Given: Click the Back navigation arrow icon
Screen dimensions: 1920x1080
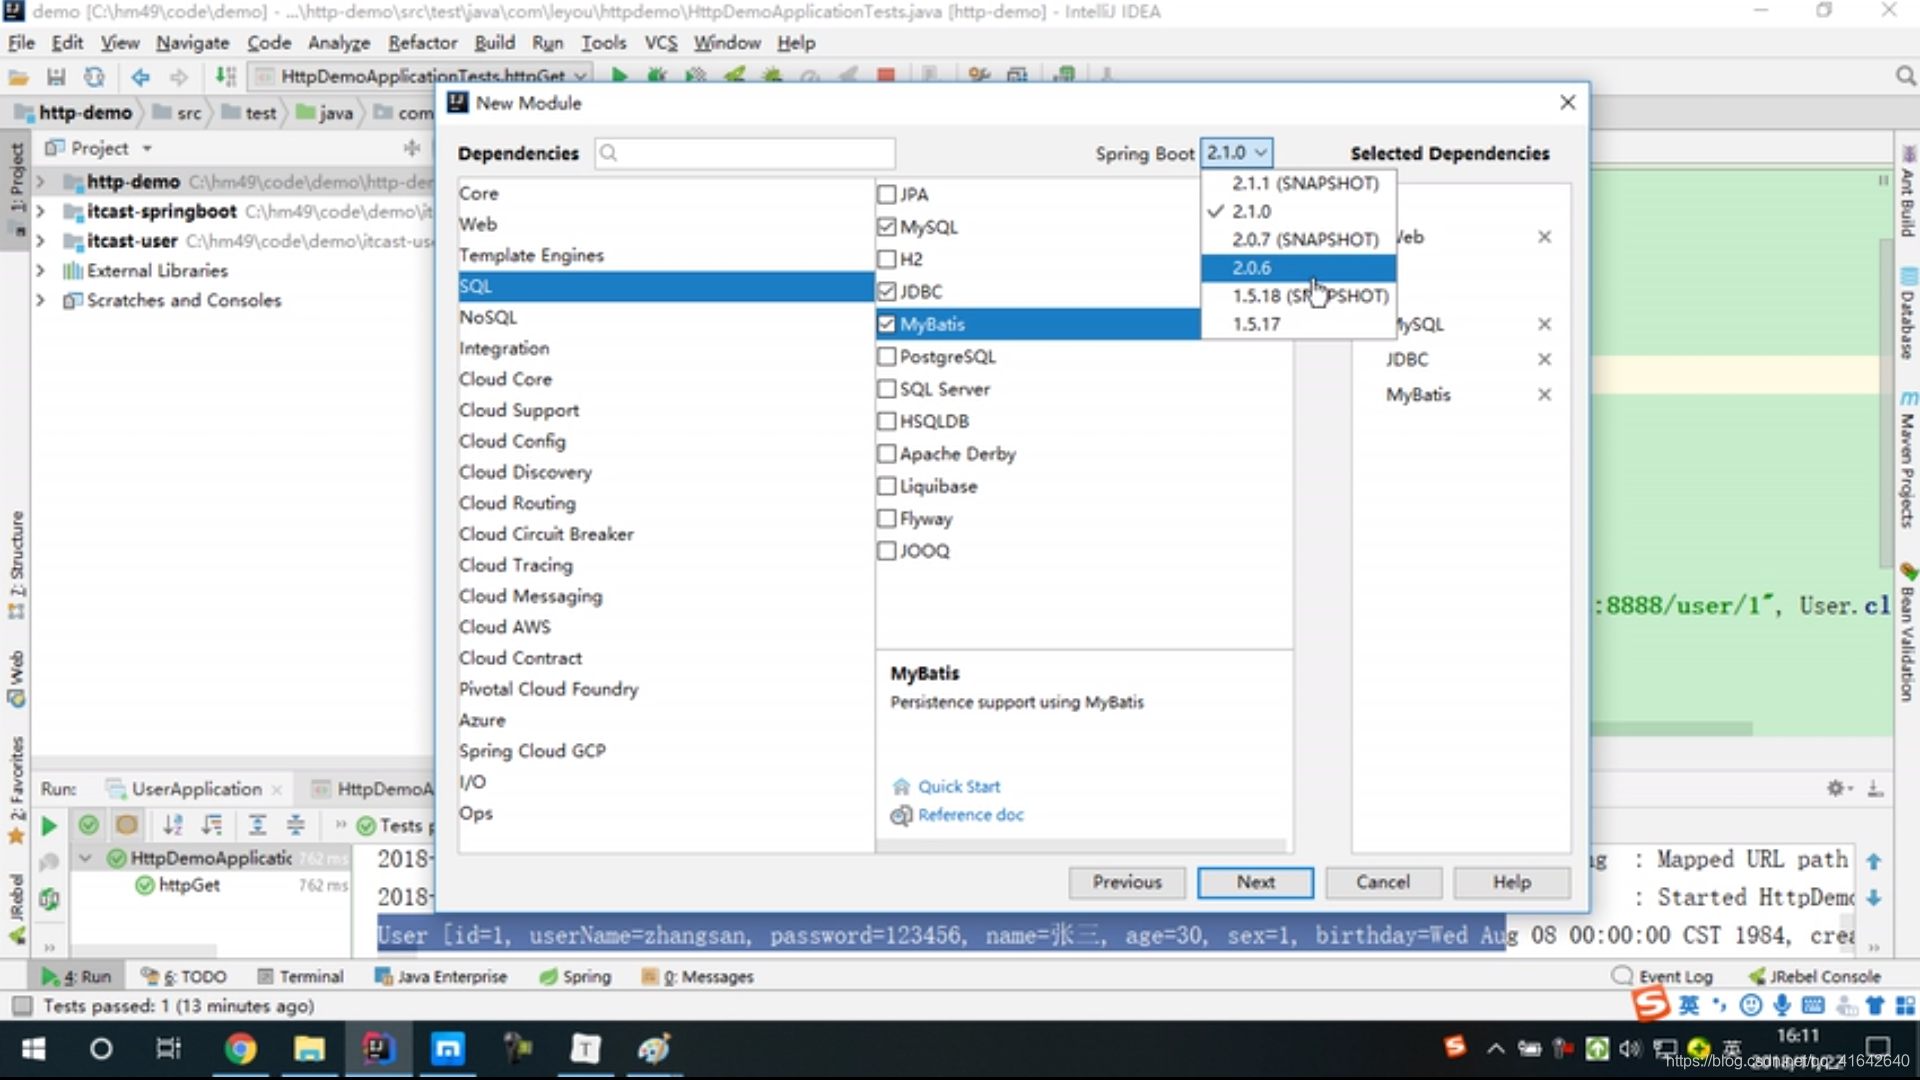Looking at the screenshot, I should (x=140, y=76).
